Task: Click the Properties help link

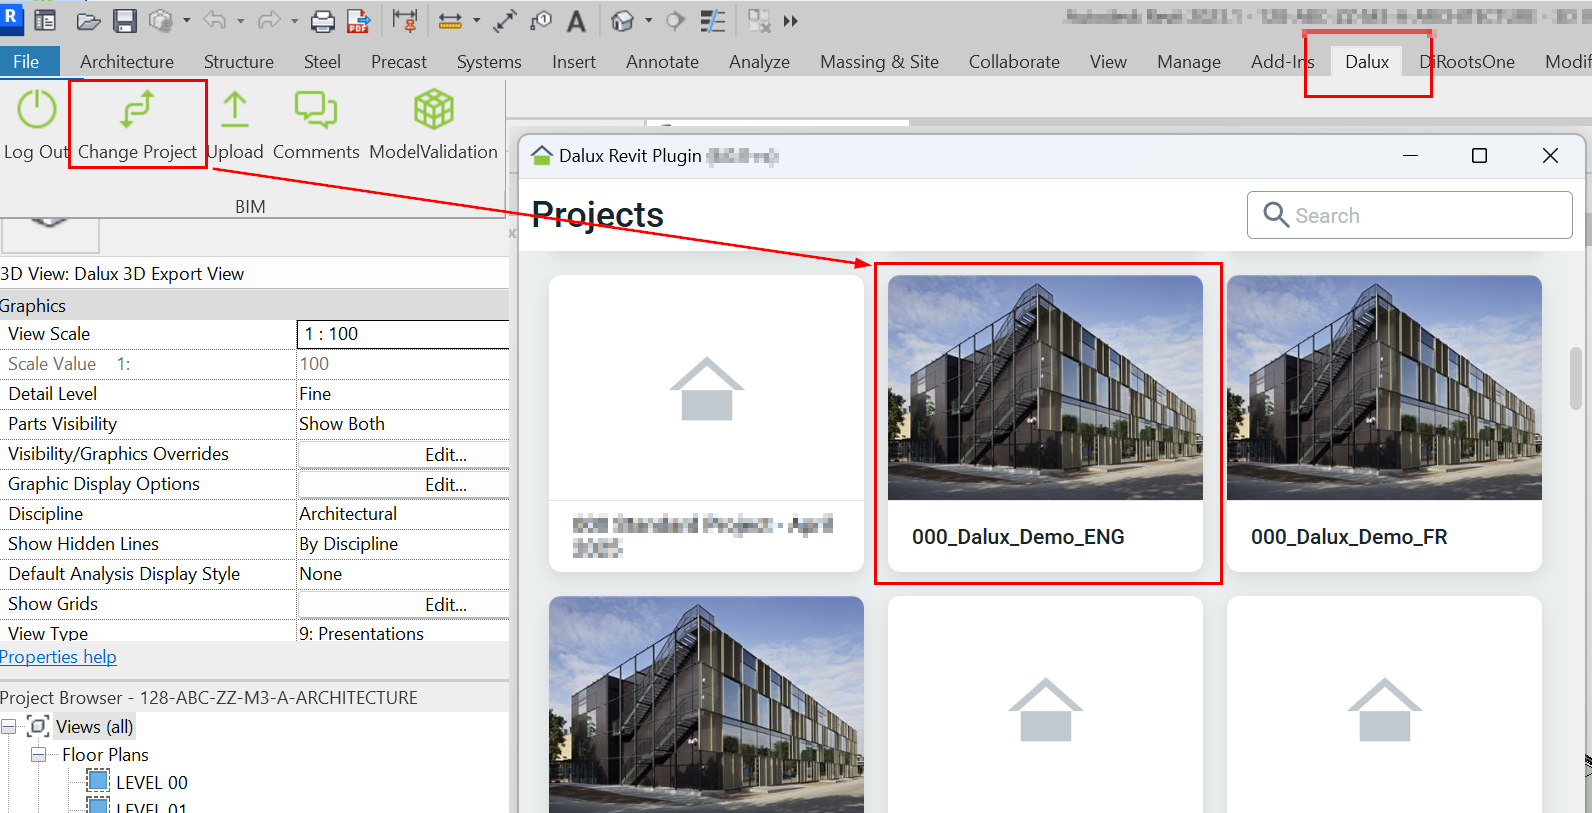Action: click(x=58, y=657)
